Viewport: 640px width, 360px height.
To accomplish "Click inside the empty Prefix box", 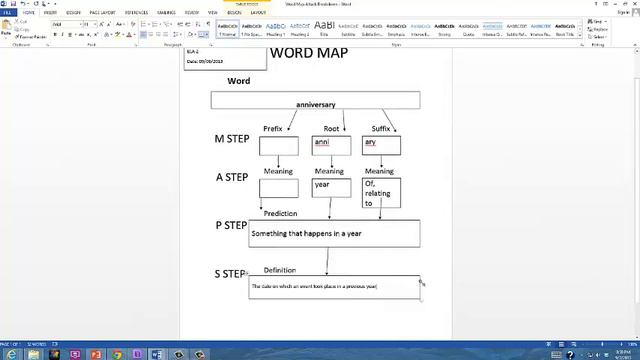I will click(x=279, y=146).
